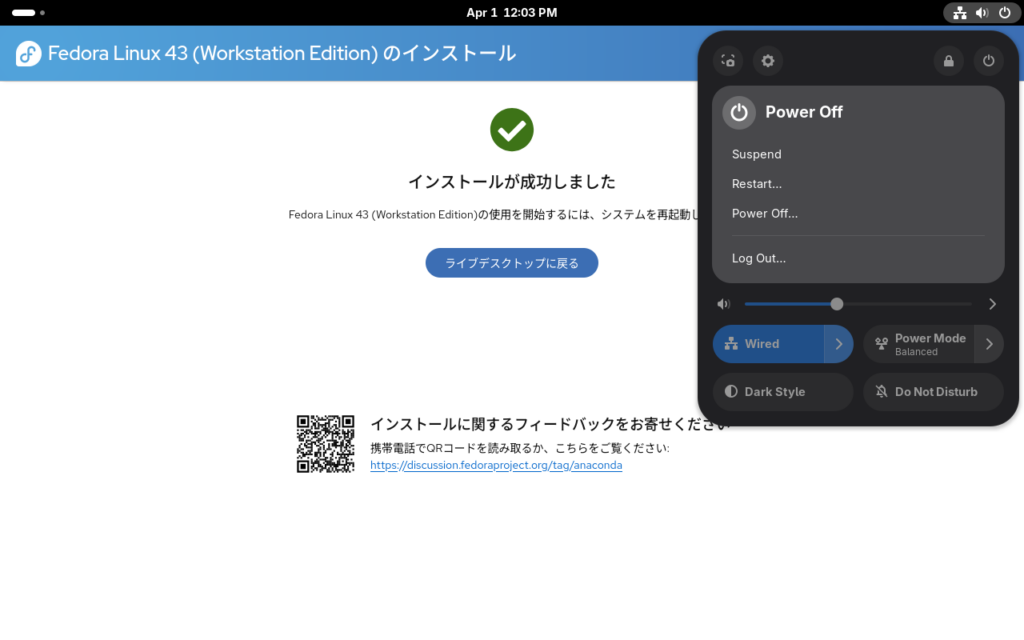1024x640 pixels.
Task: Mute sound with the volume speaker icon
Action: pyautogui.click(x=724, y=304)
